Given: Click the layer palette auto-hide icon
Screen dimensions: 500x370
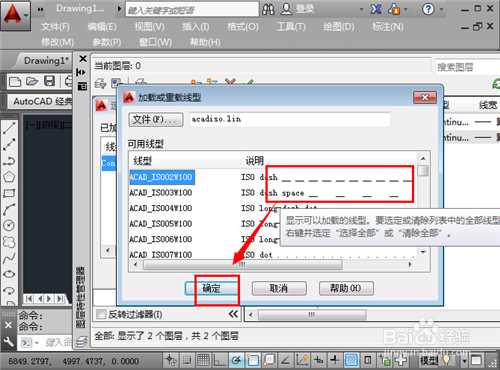Looking at the screenshot, I should pyautogui.click(x=81, y=72).
